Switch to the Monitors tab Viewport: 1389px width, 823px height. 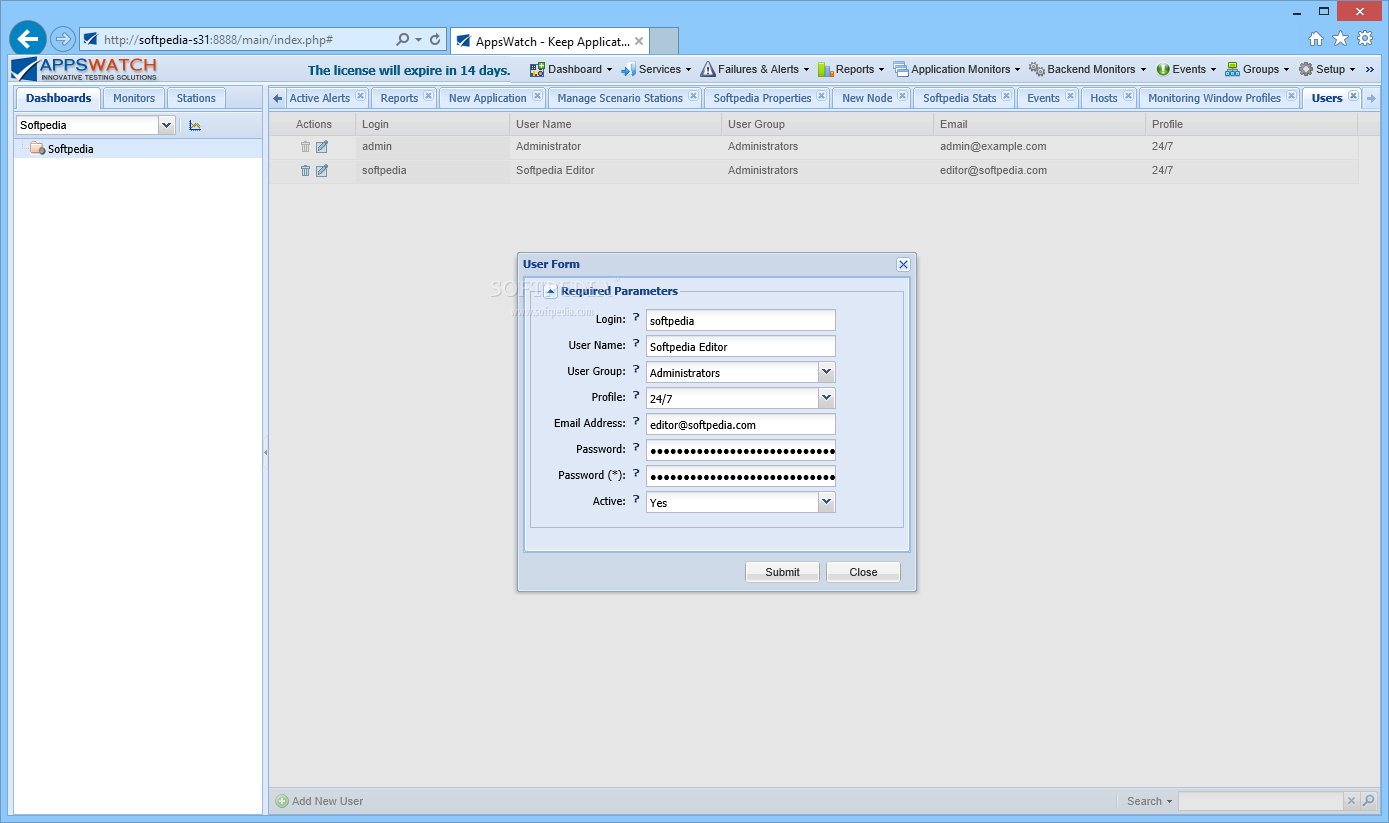(x=134, y=98)
